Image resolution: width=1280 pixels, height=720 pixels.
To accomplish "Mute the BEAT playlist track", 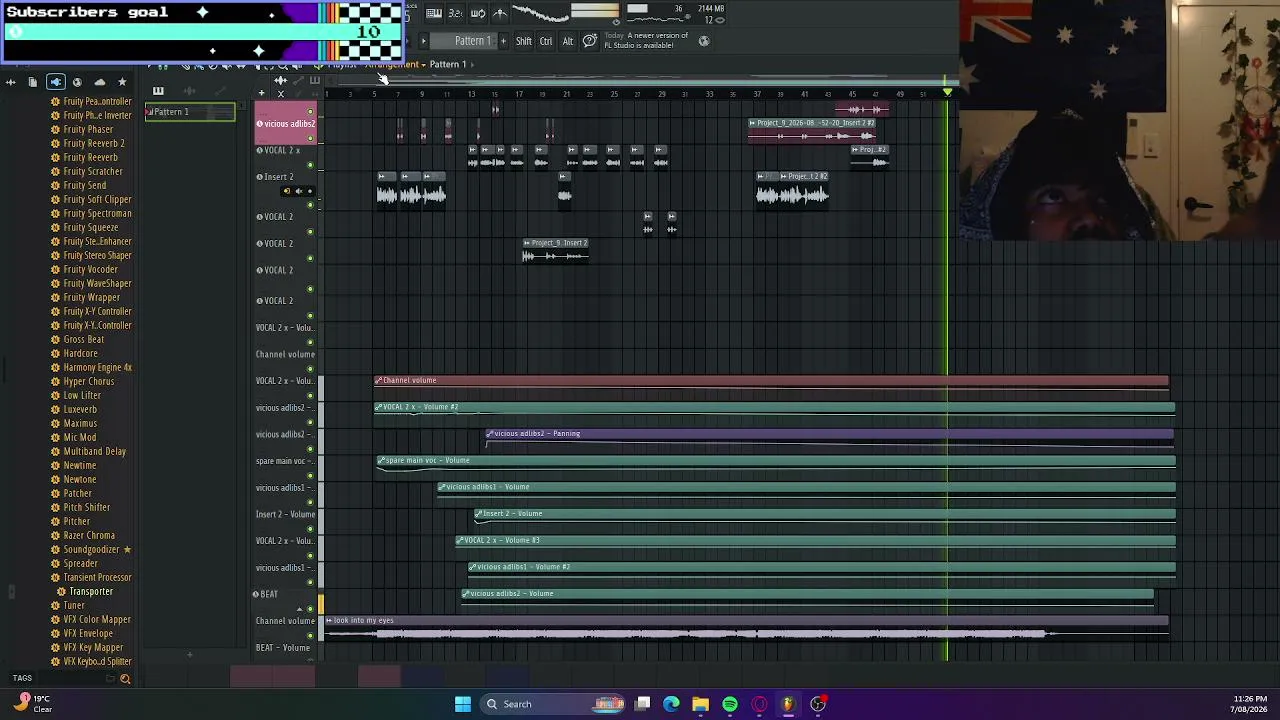I will pos(310,608).
